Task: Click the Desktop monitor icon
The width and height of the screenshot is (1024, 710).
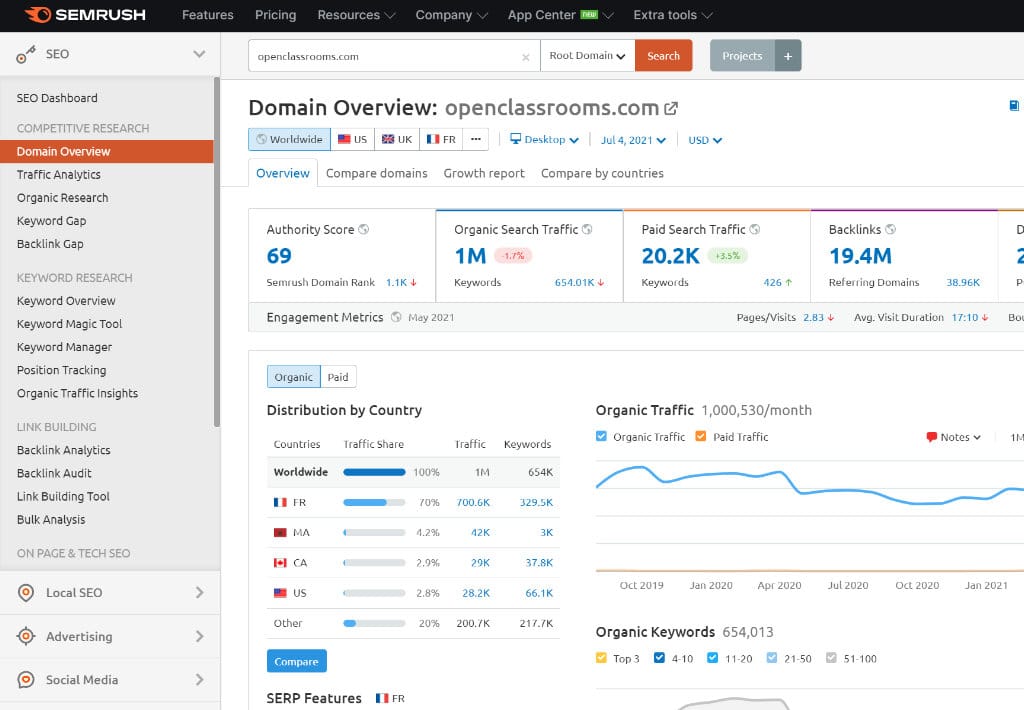Action: point(515,138)
